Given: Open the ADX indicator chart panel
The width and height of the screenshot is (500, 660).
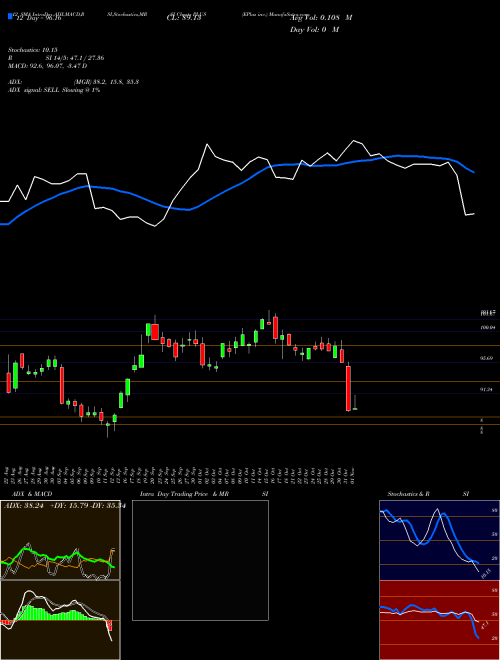Looking at the screenshot, I should 60,540.
